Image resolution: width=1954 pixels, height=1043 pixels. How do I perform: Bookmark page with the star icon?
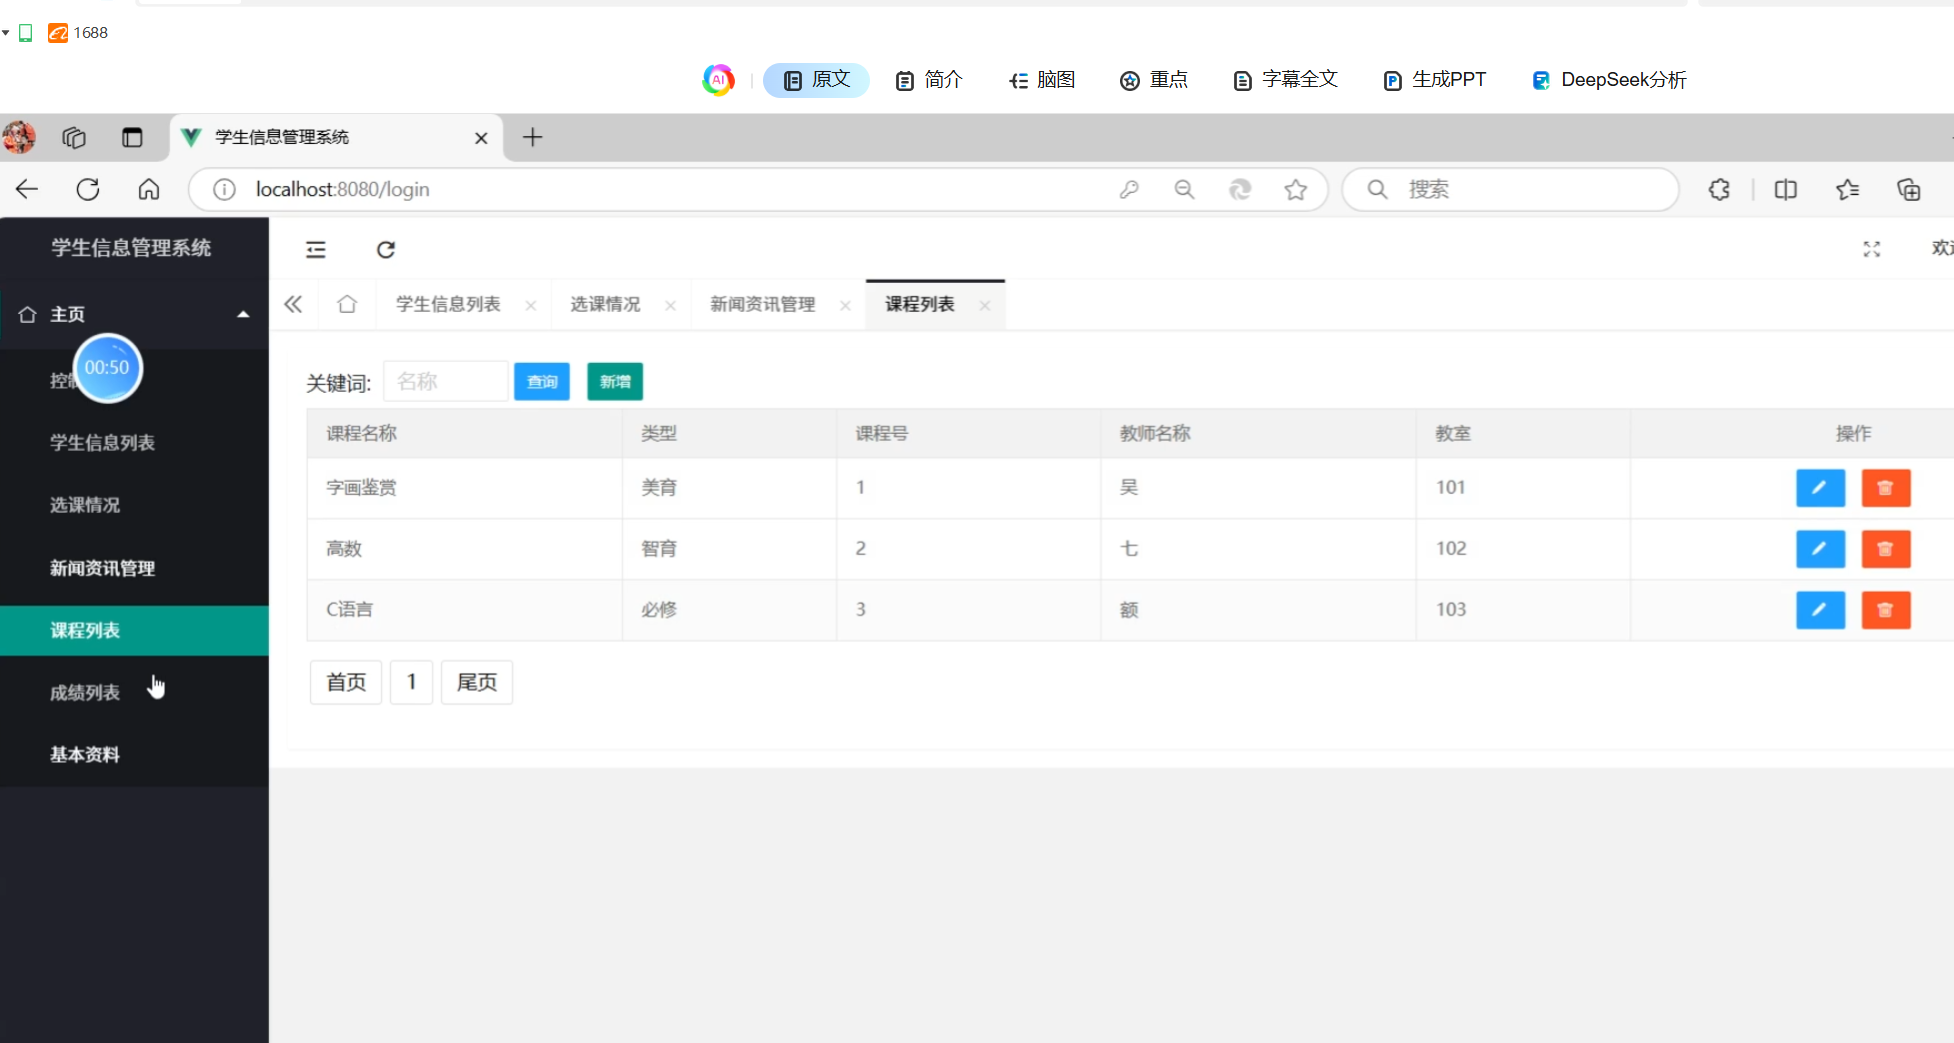pyautogui.click(x=1295, y=190)
